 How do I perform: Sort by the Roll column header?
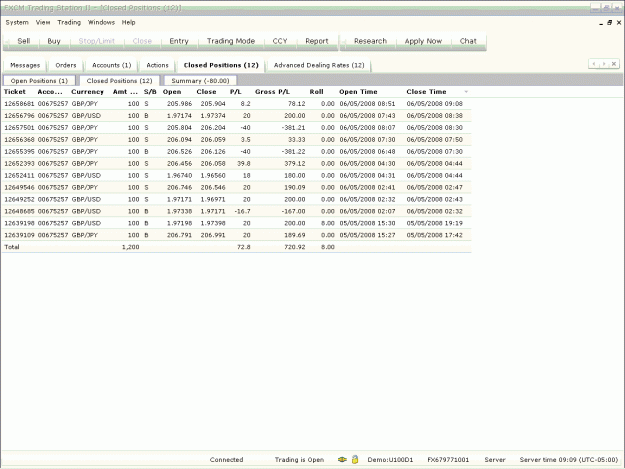[316, 92]
